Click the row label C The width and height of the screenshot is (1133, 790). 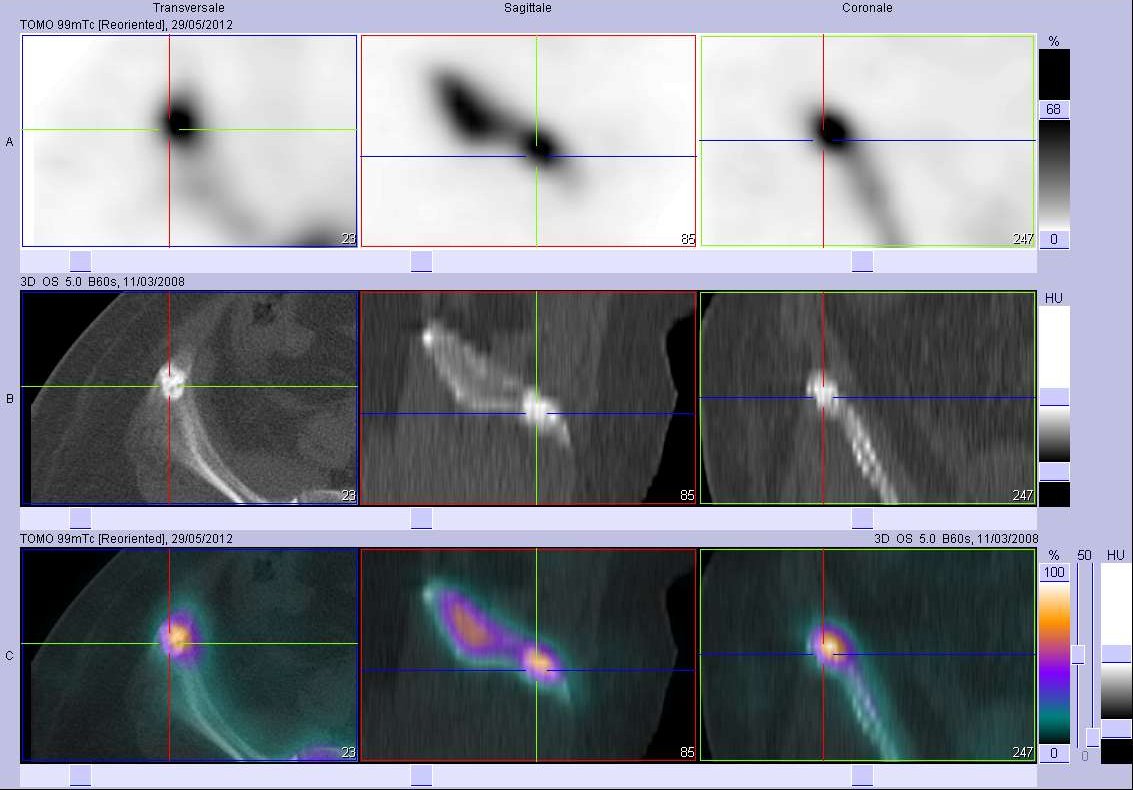[9, 656]
